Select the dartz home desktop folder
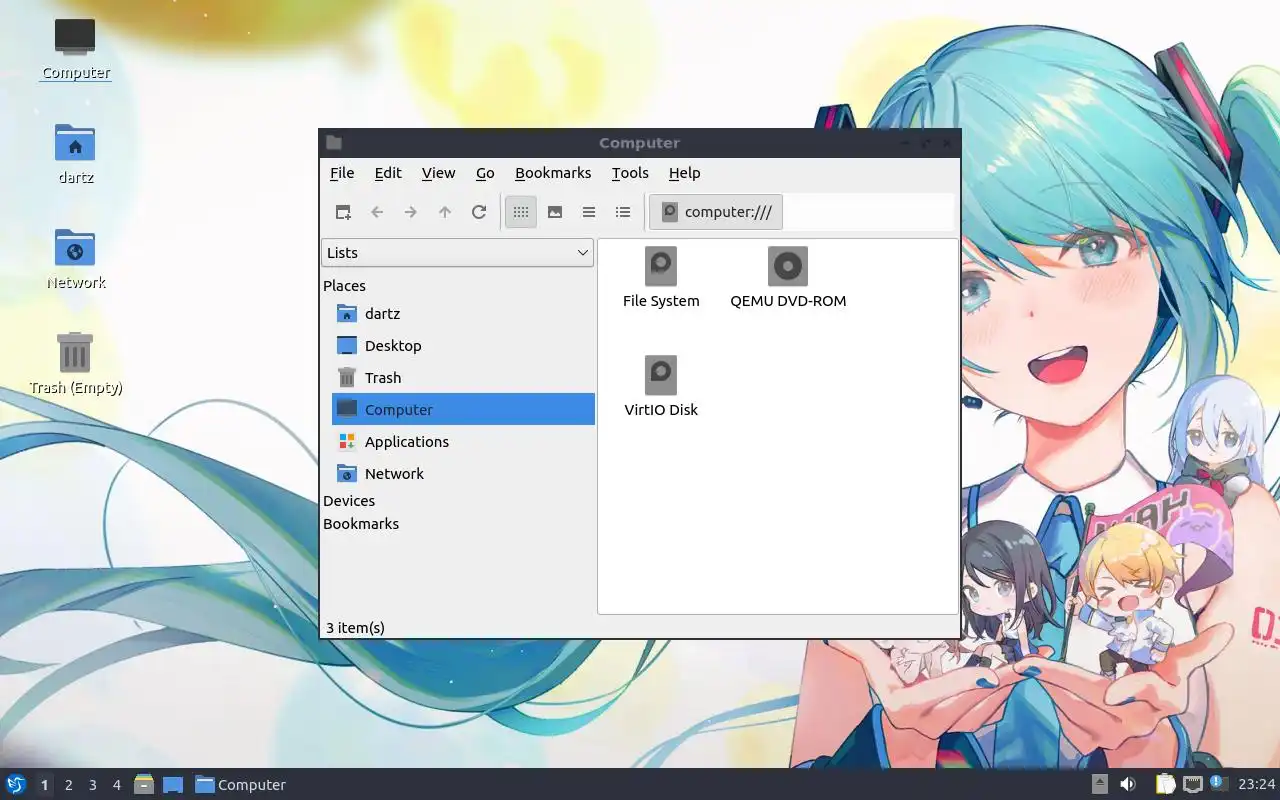 [75, 154]
